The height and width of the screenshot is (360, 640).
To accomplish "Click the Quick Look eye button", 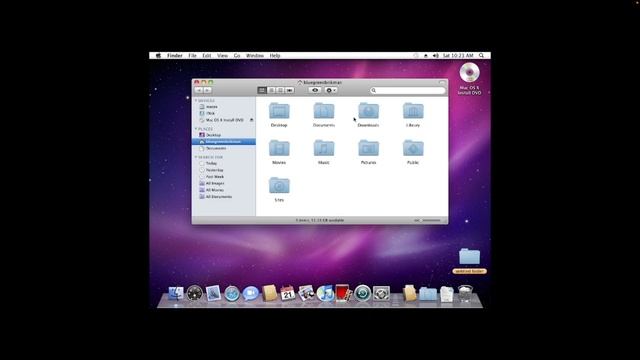I will coord(315,90).
